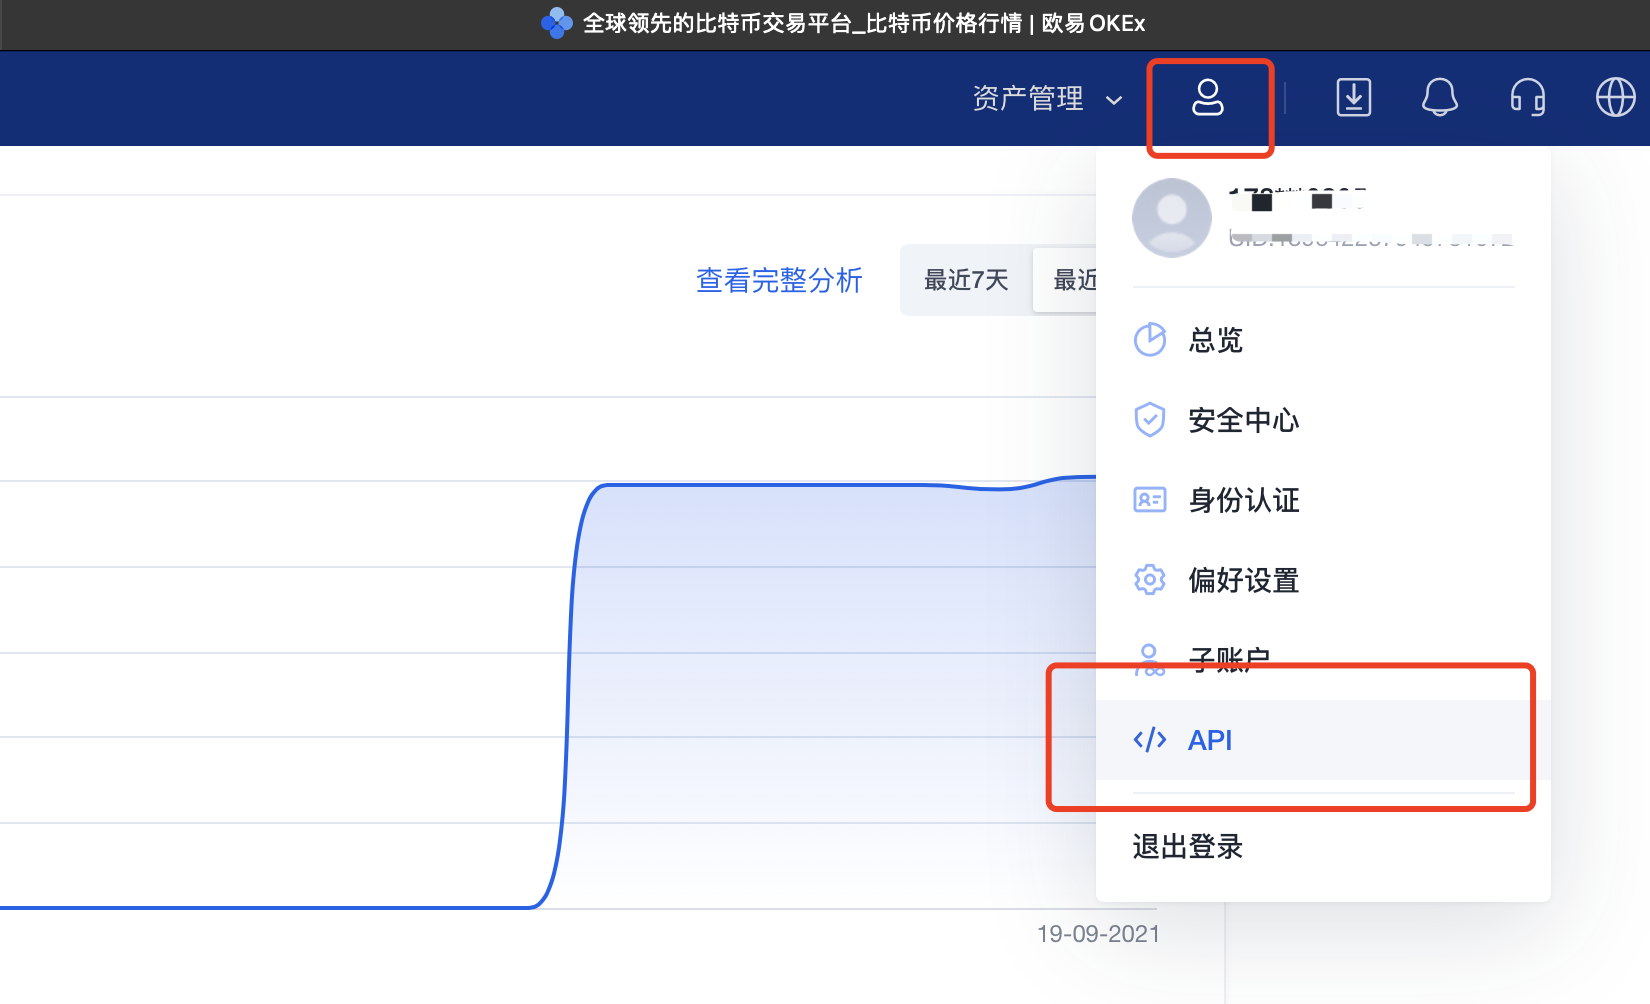Image resolution: width=1650 pixels, height=1004 pixels.
Task: Open the notifications bell icon
Action: click(x=1440, y=98)
